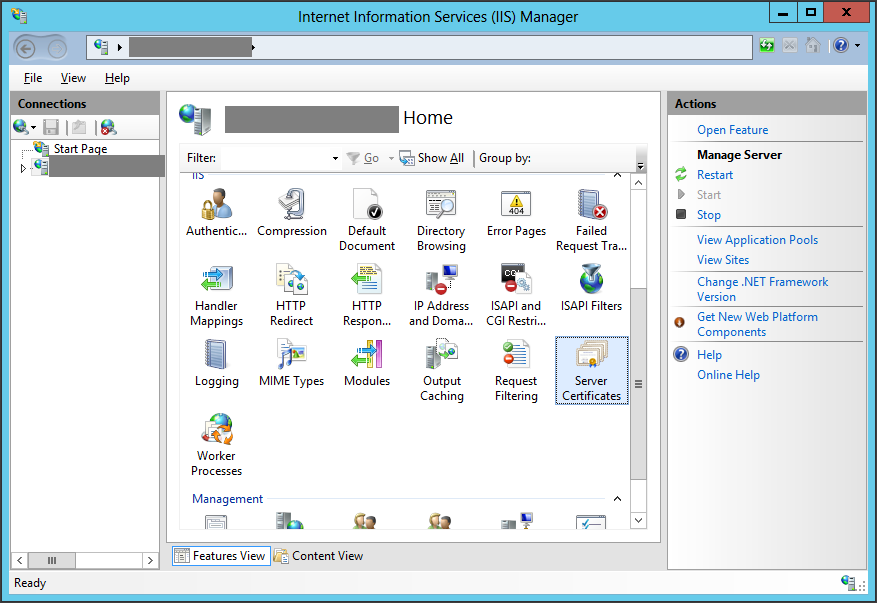Image resolution: width=877 pixels, height=603 pixels.
Task: Click Open Feature in Actions pane
Action: coord(732,130)
